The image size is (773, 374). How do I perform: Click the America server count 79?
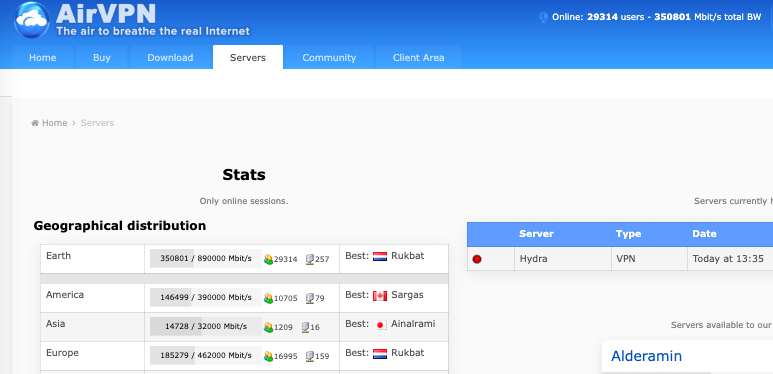319,298
